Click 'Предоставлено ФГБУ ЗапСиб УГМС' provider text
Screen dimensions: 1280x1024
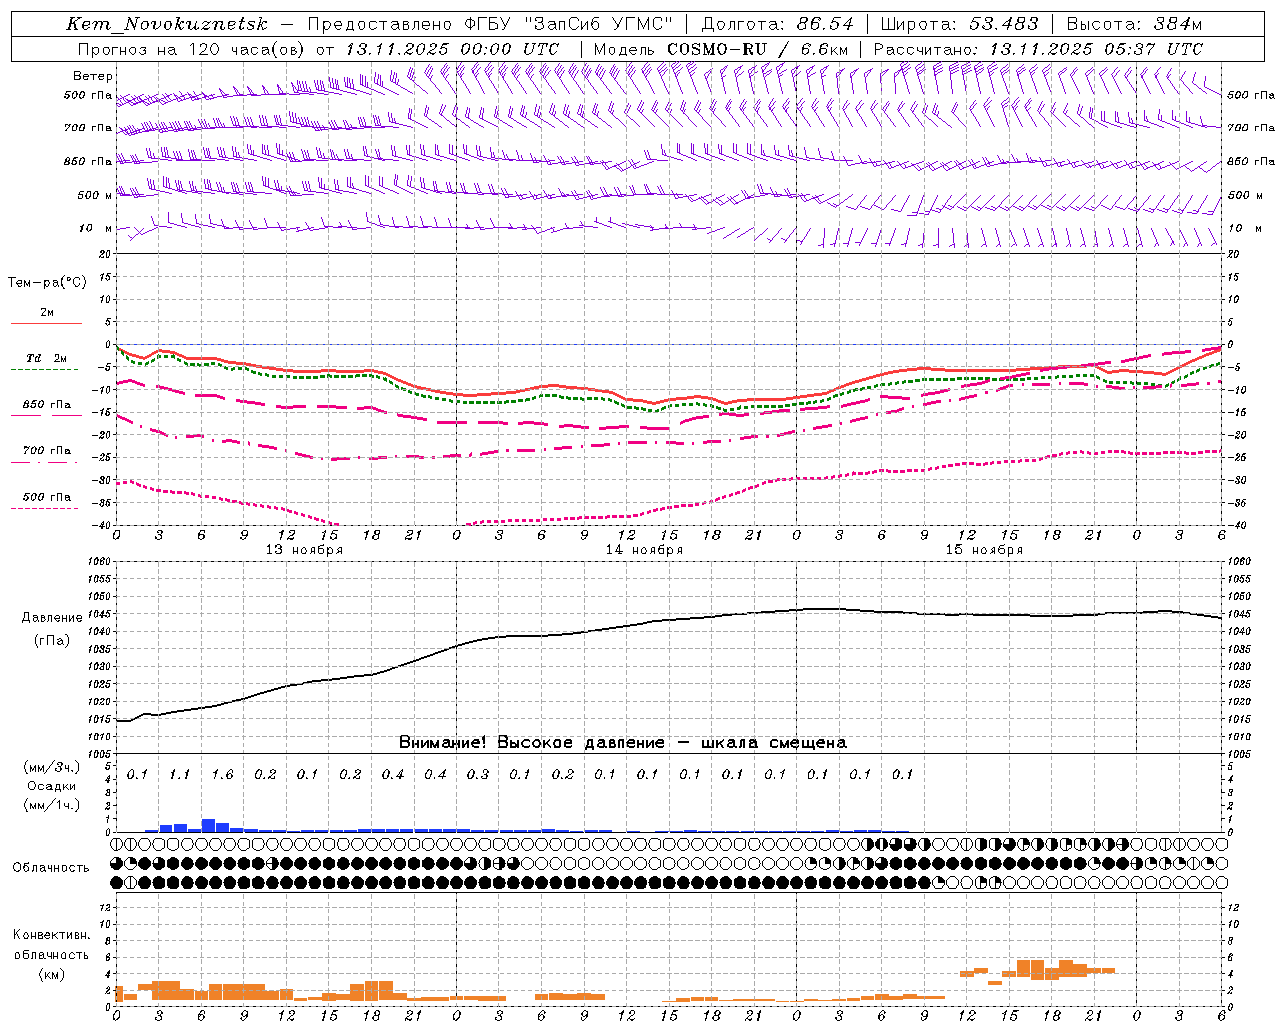pyautogui.click(x=490, y=24)
